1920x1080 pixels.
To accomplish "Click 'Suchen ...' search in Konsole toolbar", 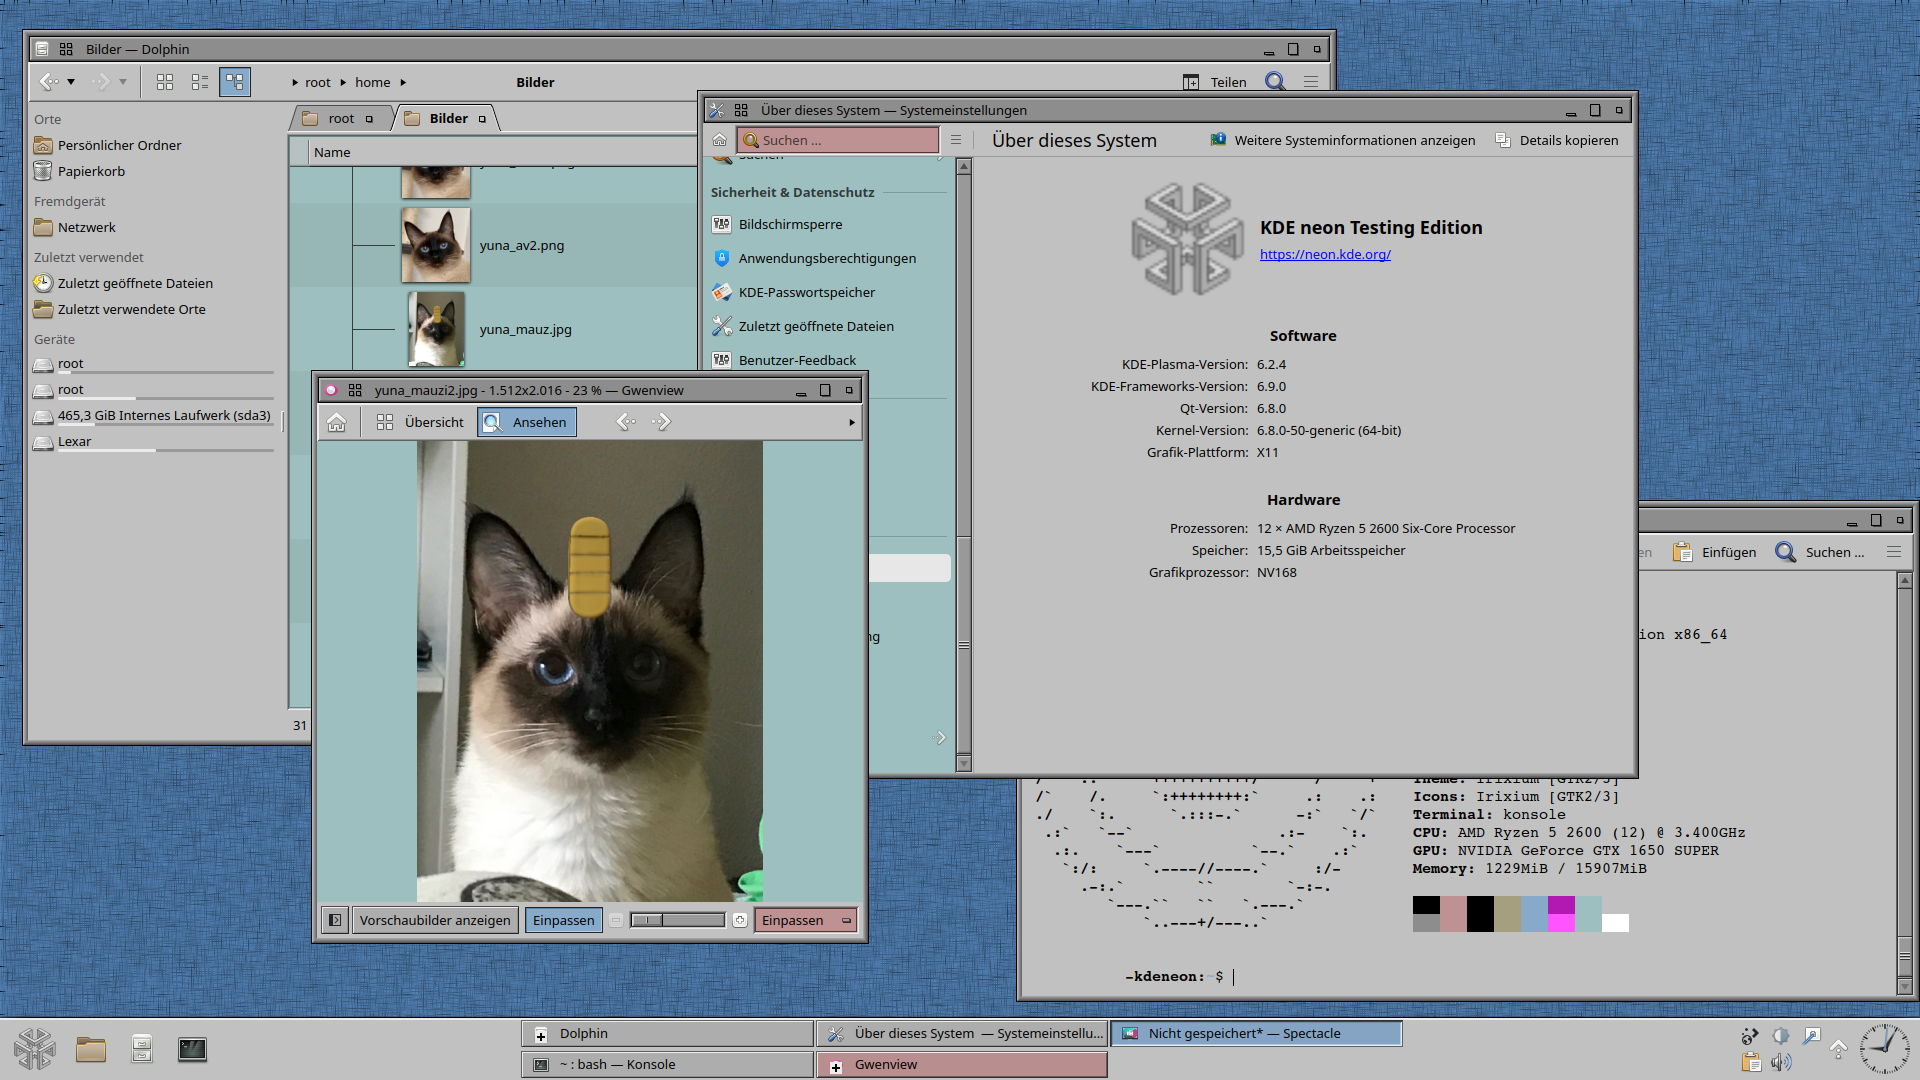I will (1820, 552).
